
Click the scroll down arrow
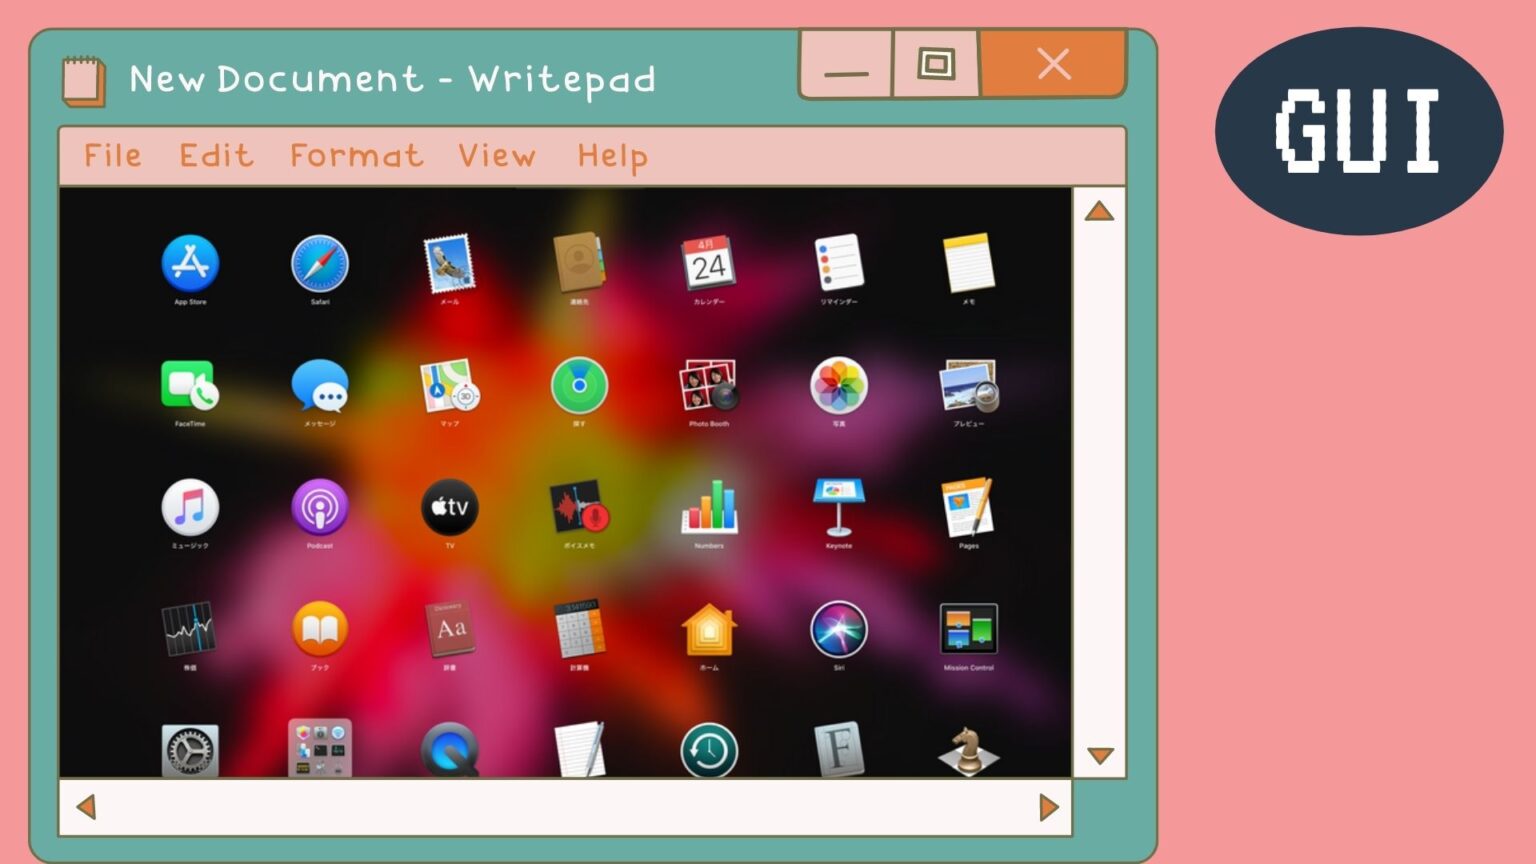point(1100,756)
